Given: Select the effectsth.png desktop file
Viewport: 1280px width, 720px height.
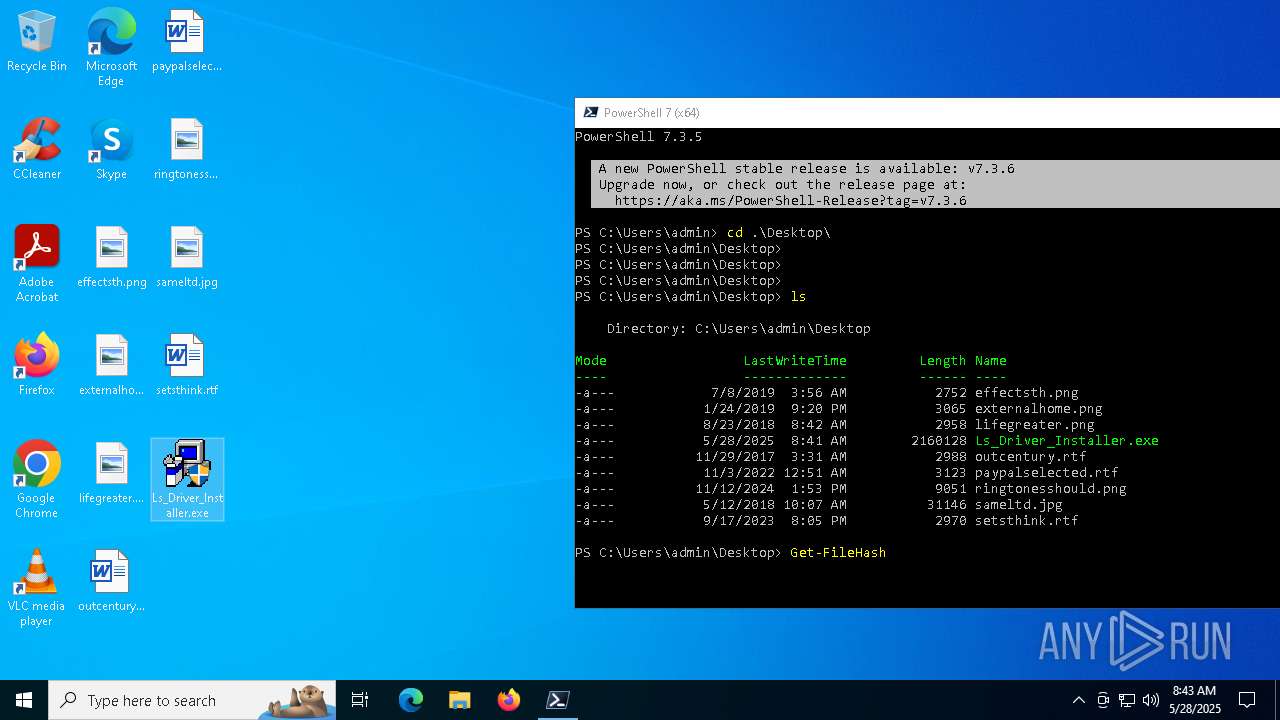Looking at the screenshot, I should (x=111, y=258).
